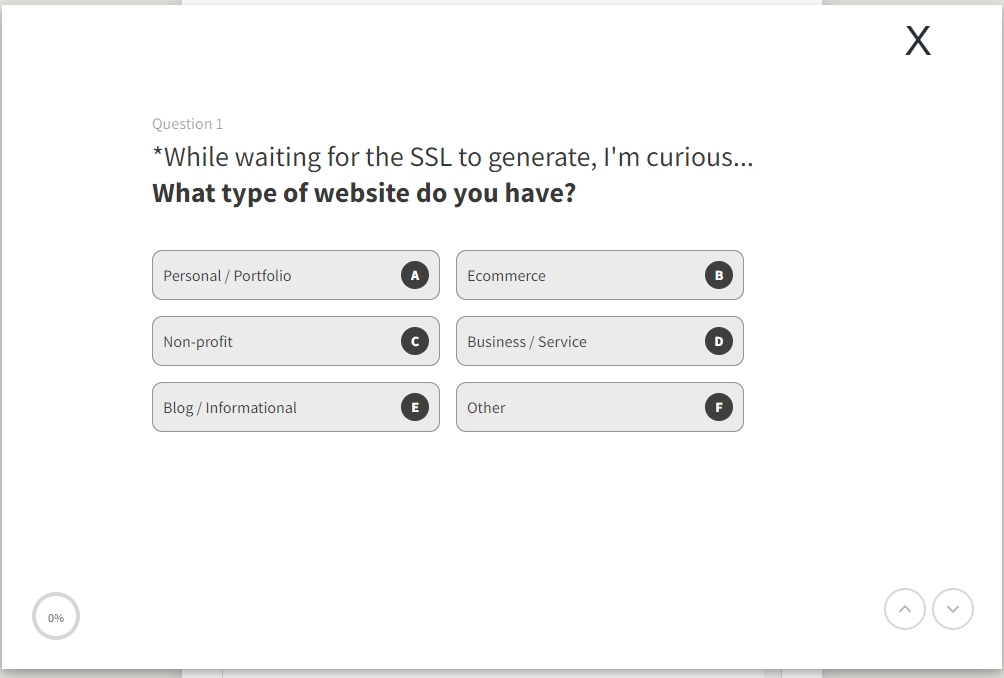Pick the Non-profit answer
This screenshot has width=1004, height=678.
click(296, 341)
